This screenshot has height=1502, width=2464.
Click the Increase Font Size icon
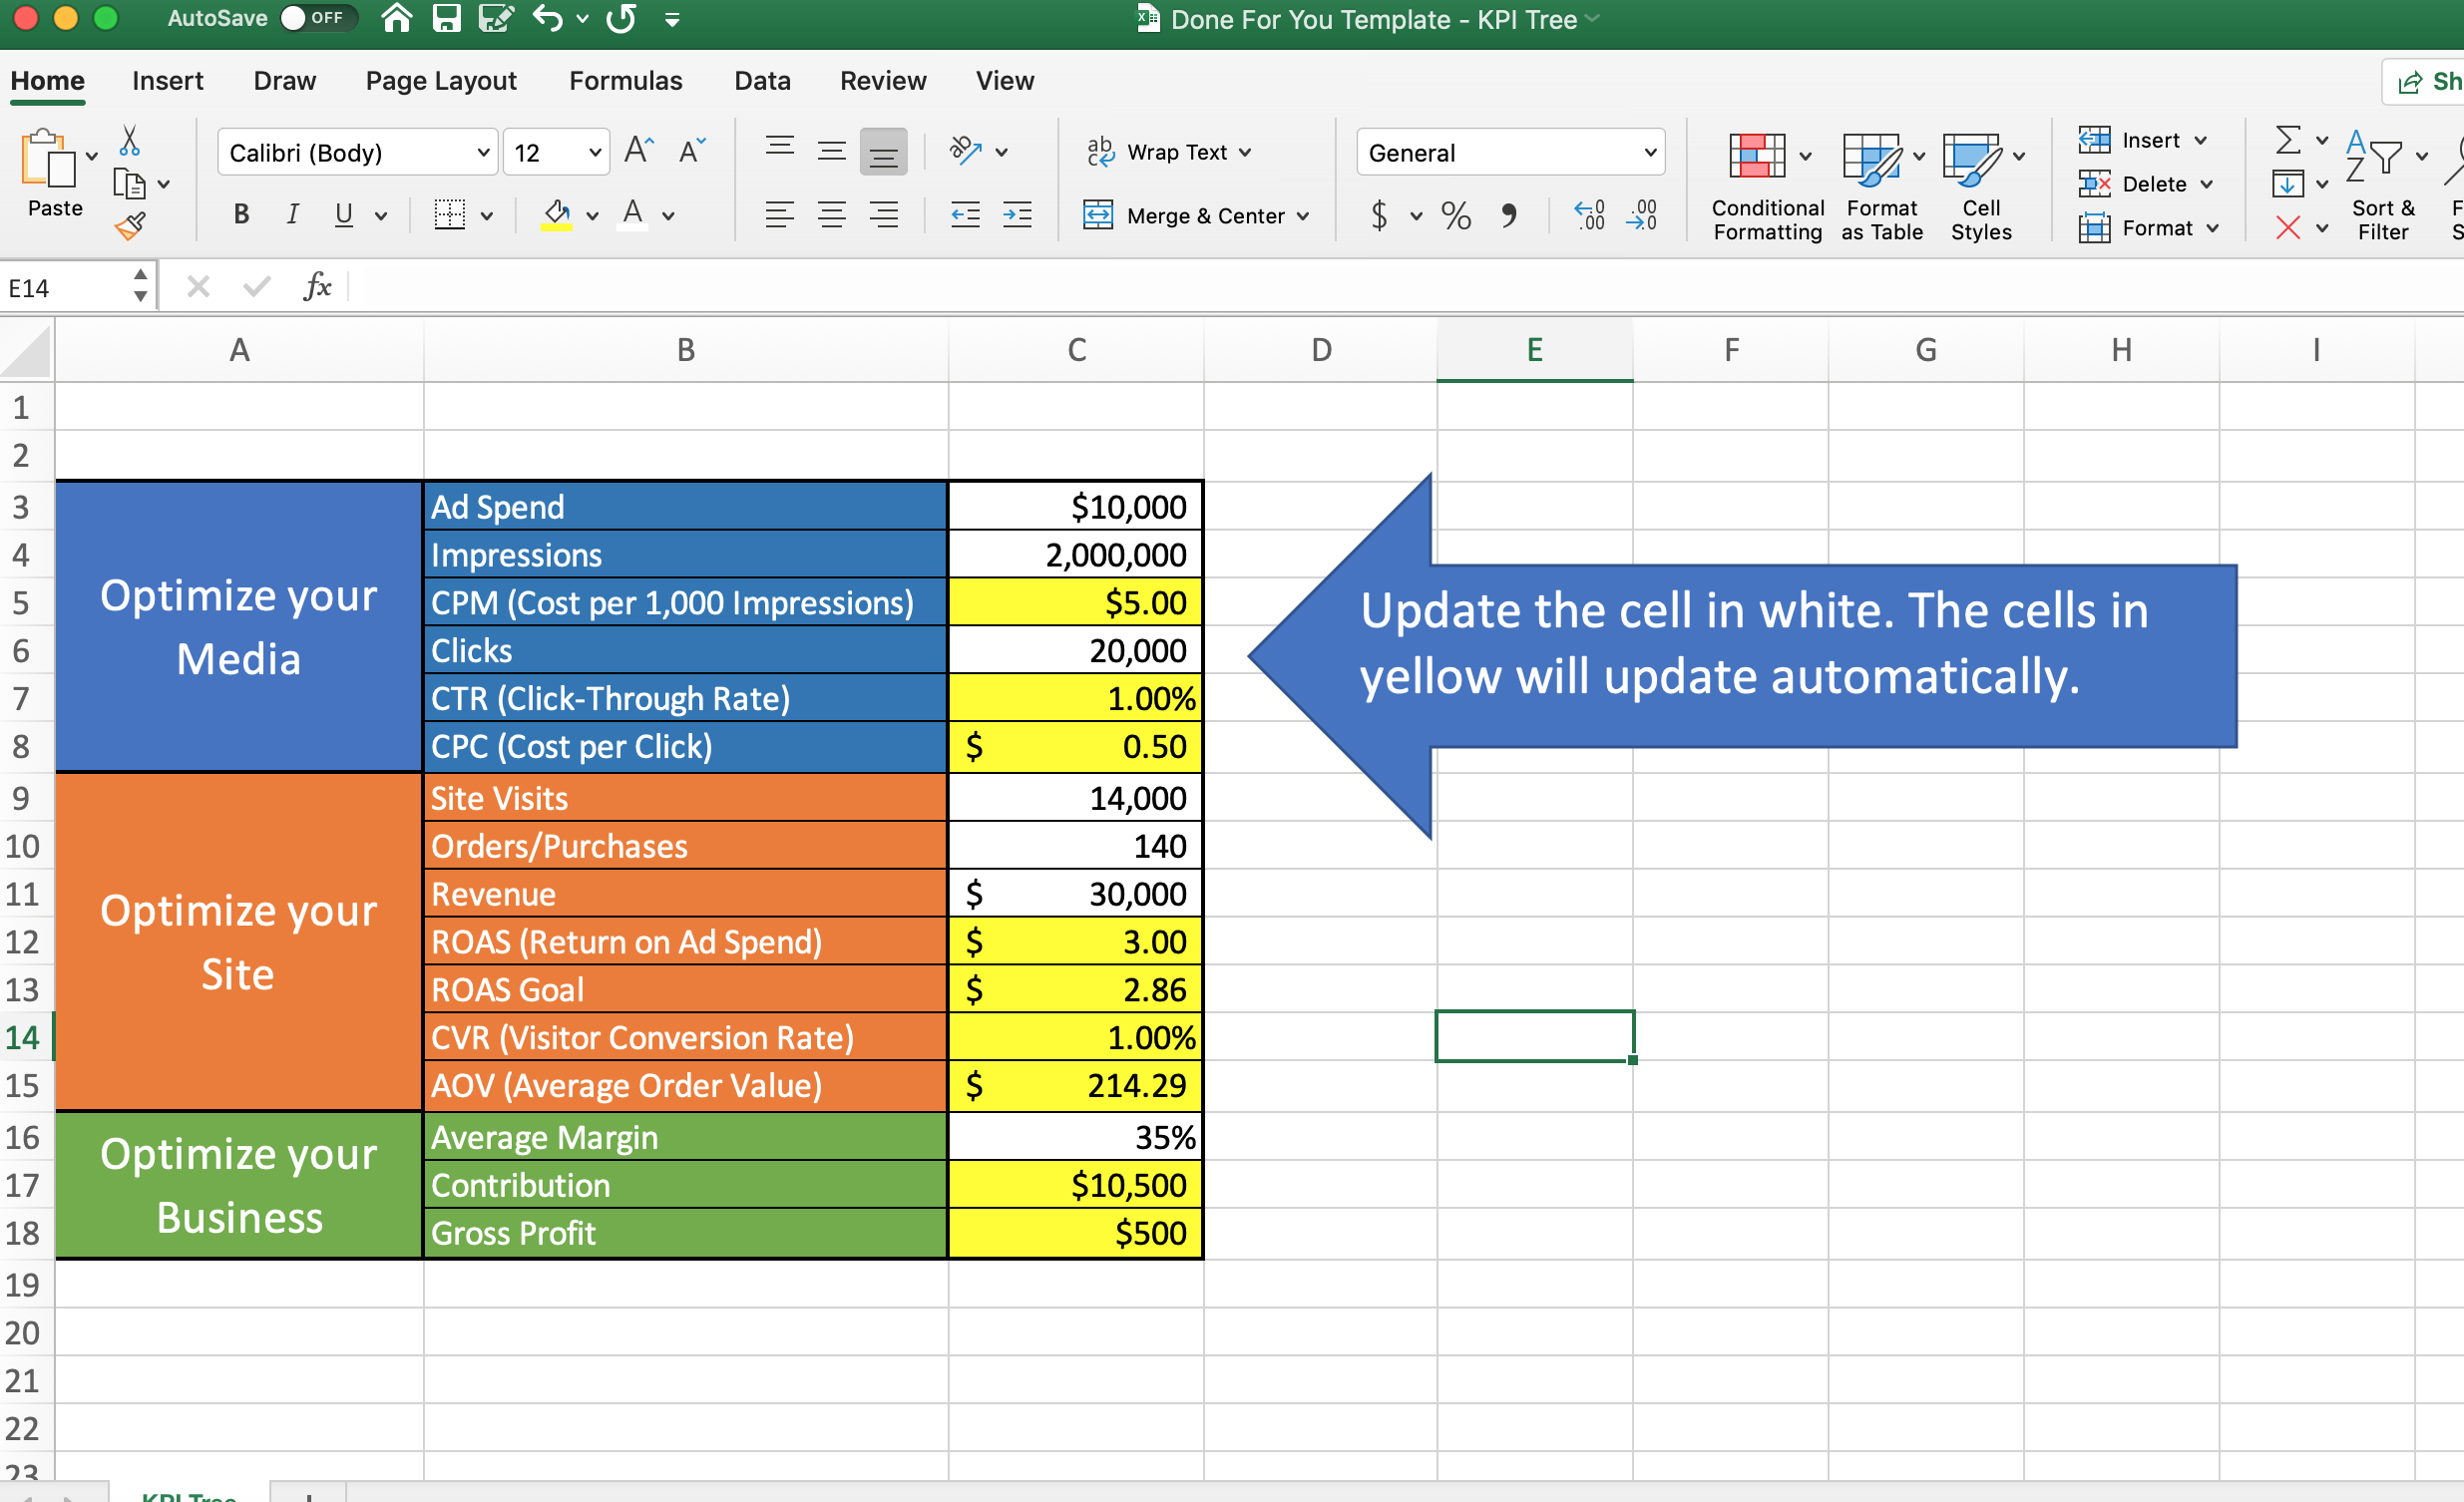tap(638, 151)
